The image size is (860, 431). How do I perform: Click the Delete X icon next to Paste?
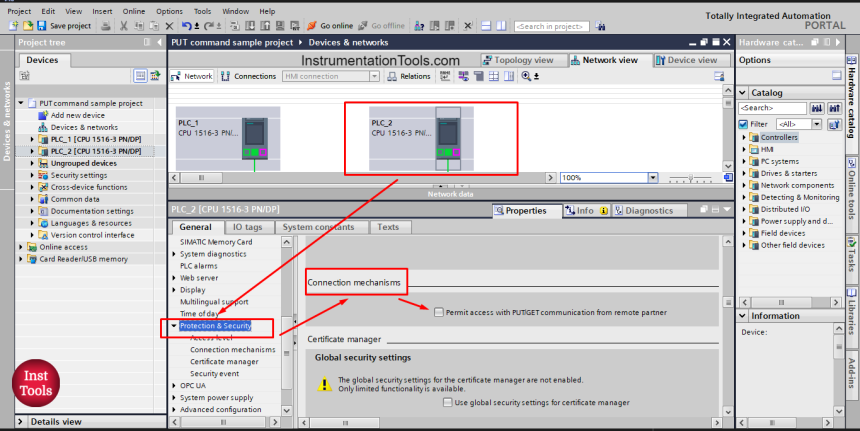tap(169, 26)
